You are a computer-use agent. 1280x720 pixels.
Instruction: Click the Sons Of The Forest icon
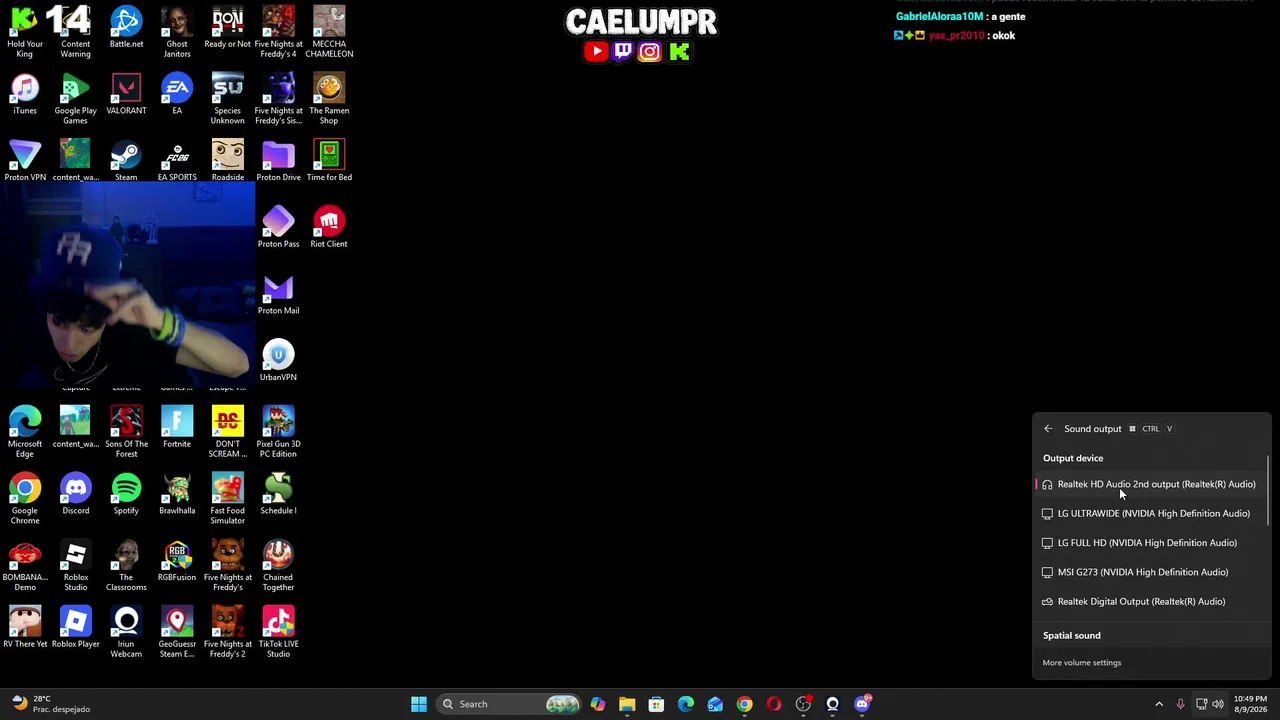click(x=126, y=430)
